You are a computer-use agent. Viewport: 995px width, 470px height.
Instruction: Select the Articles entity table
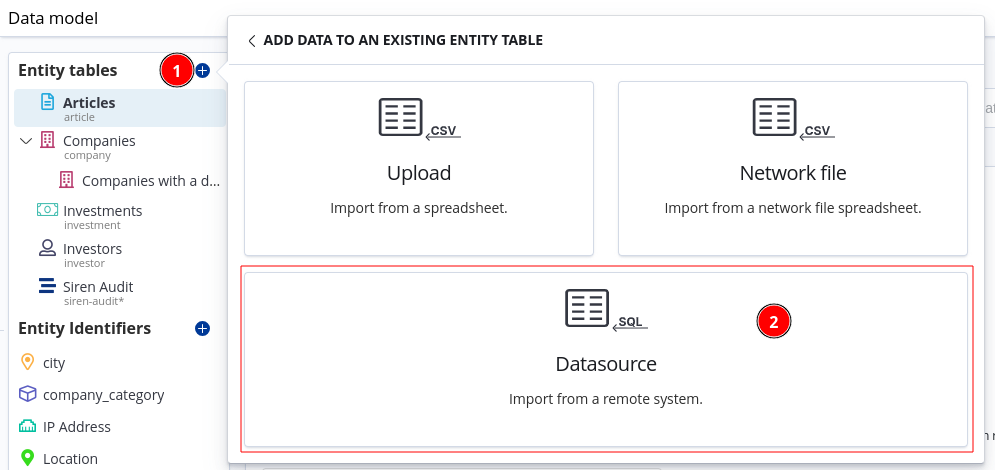[x=89, y=103]
